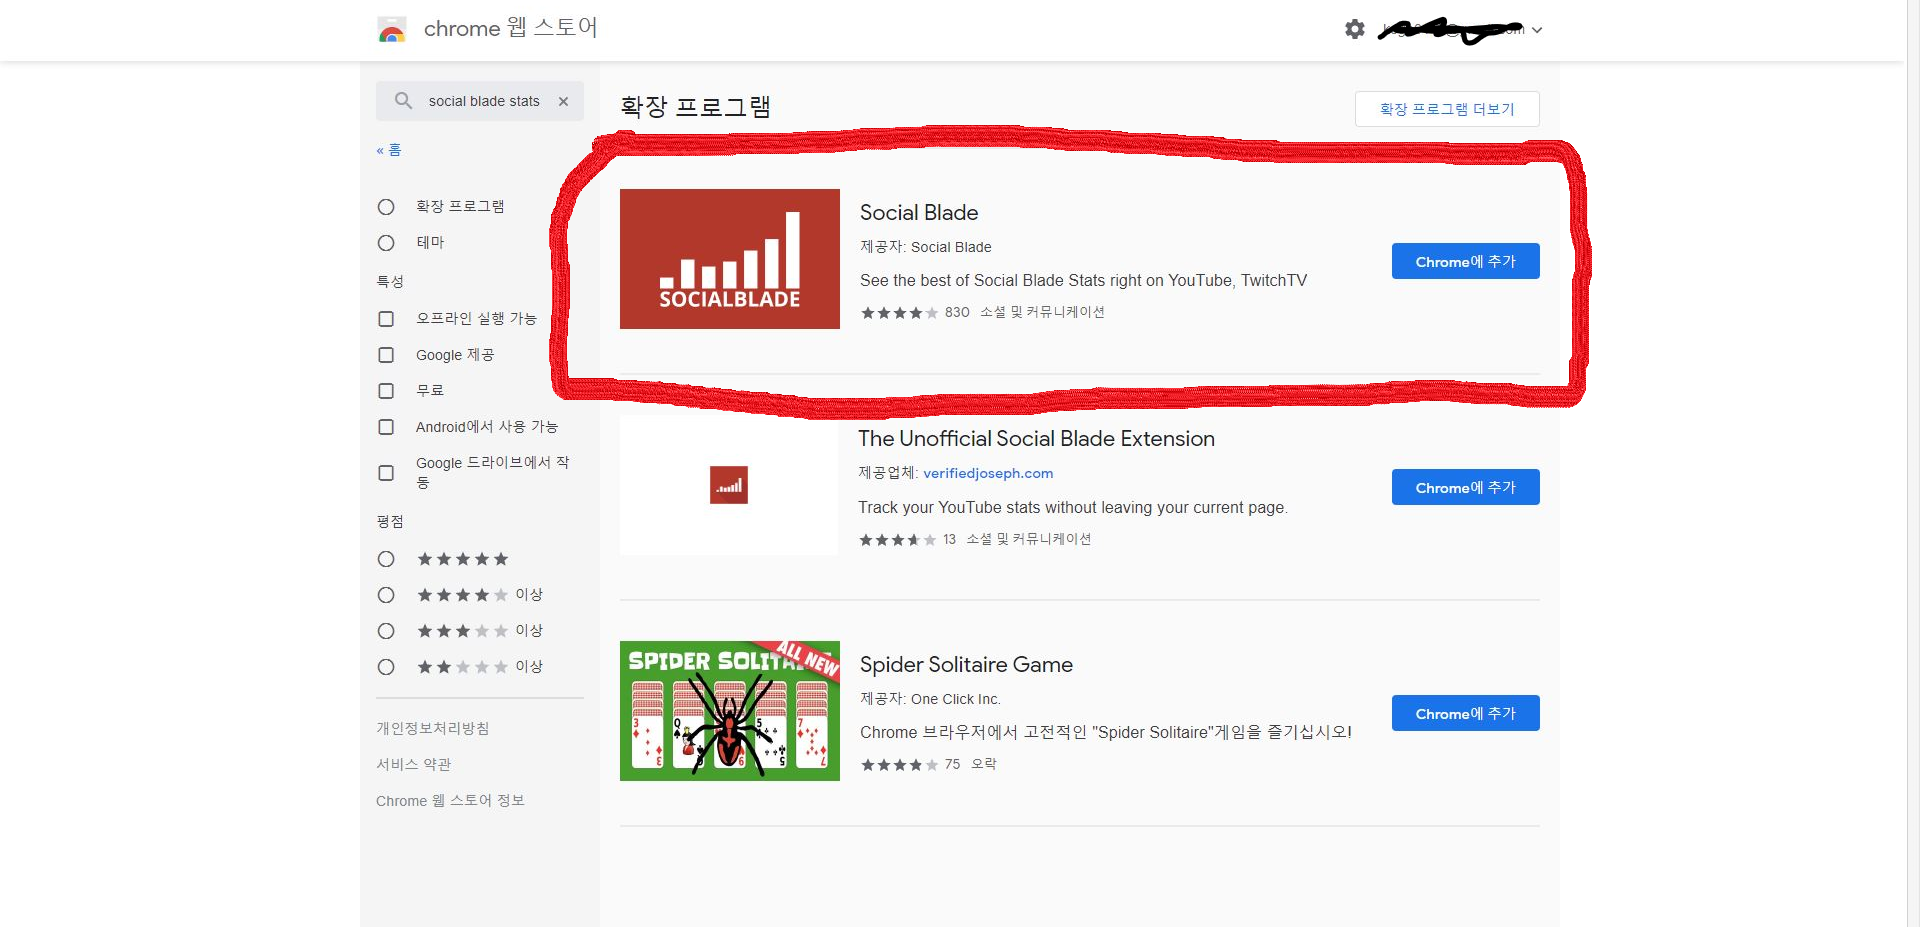Select four stars and up rating
Screen dimensions: 1920x927
(x=386, y=595)
